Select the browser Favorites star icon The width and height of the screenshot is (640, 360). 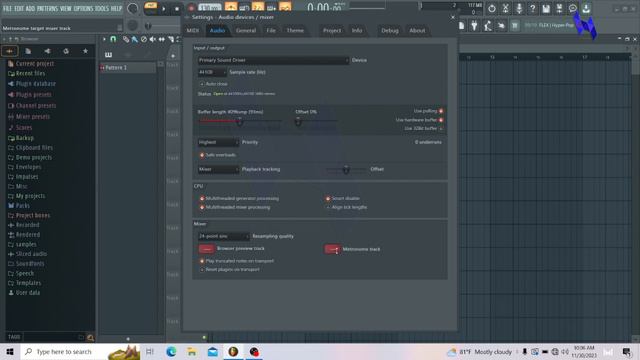tap(85, 51)
